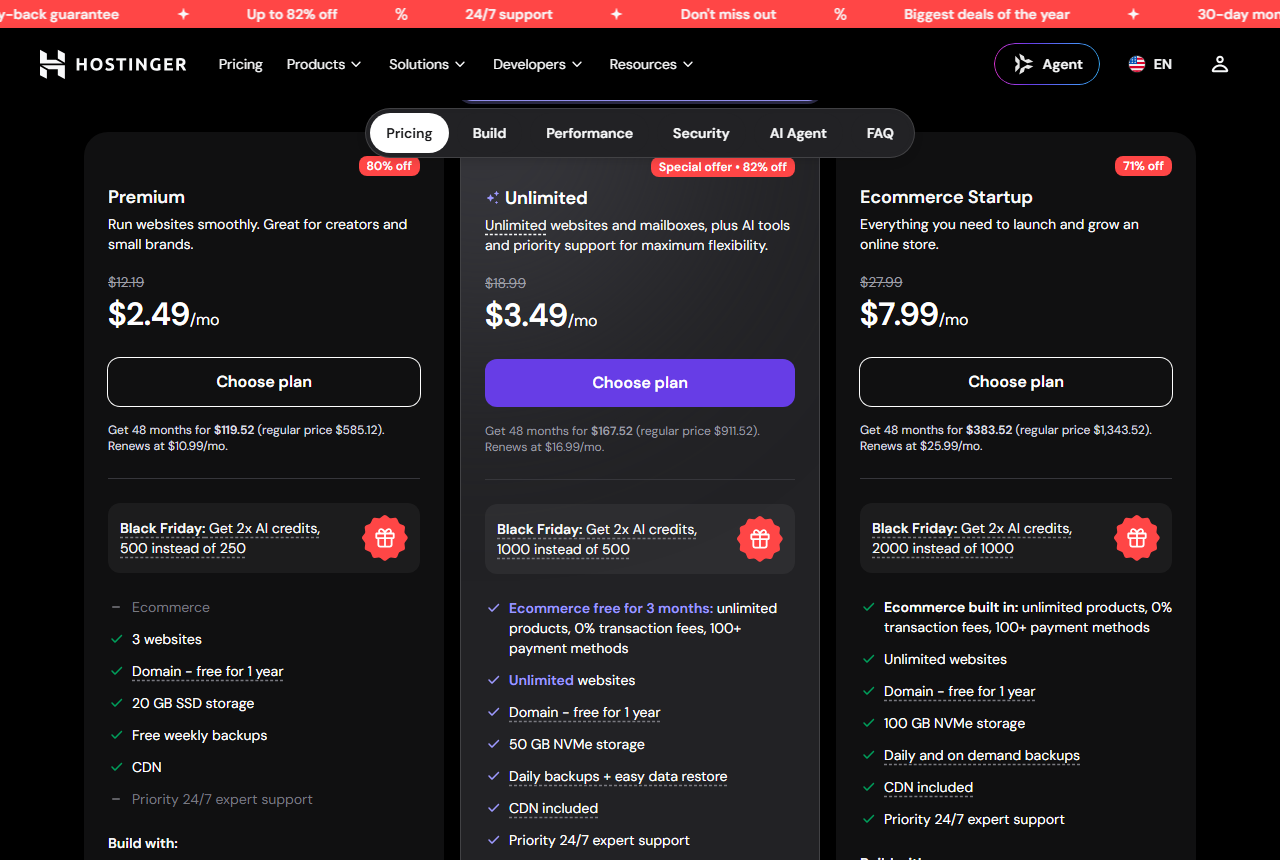Select the Pricing pill tab
The height and width of the screenshot is (860, 1280).
tap(409, 133)
